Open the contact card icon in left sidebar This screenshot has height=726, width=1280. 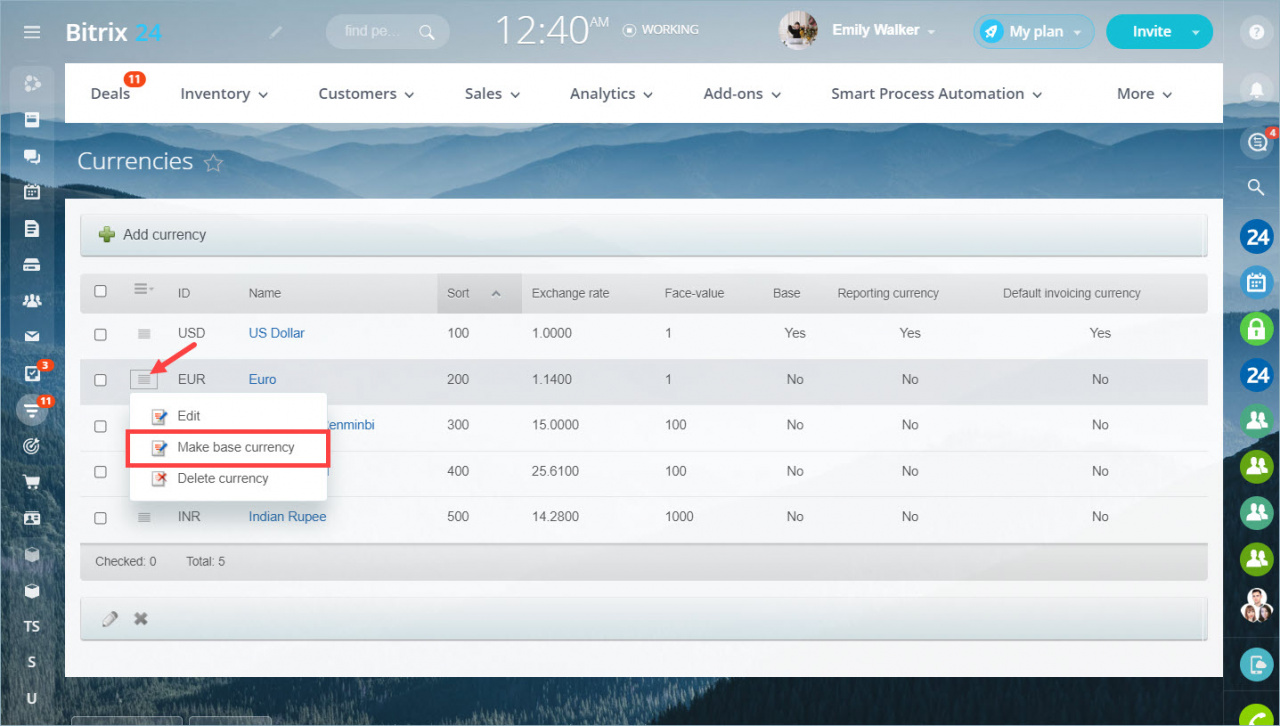coord(32,518)
